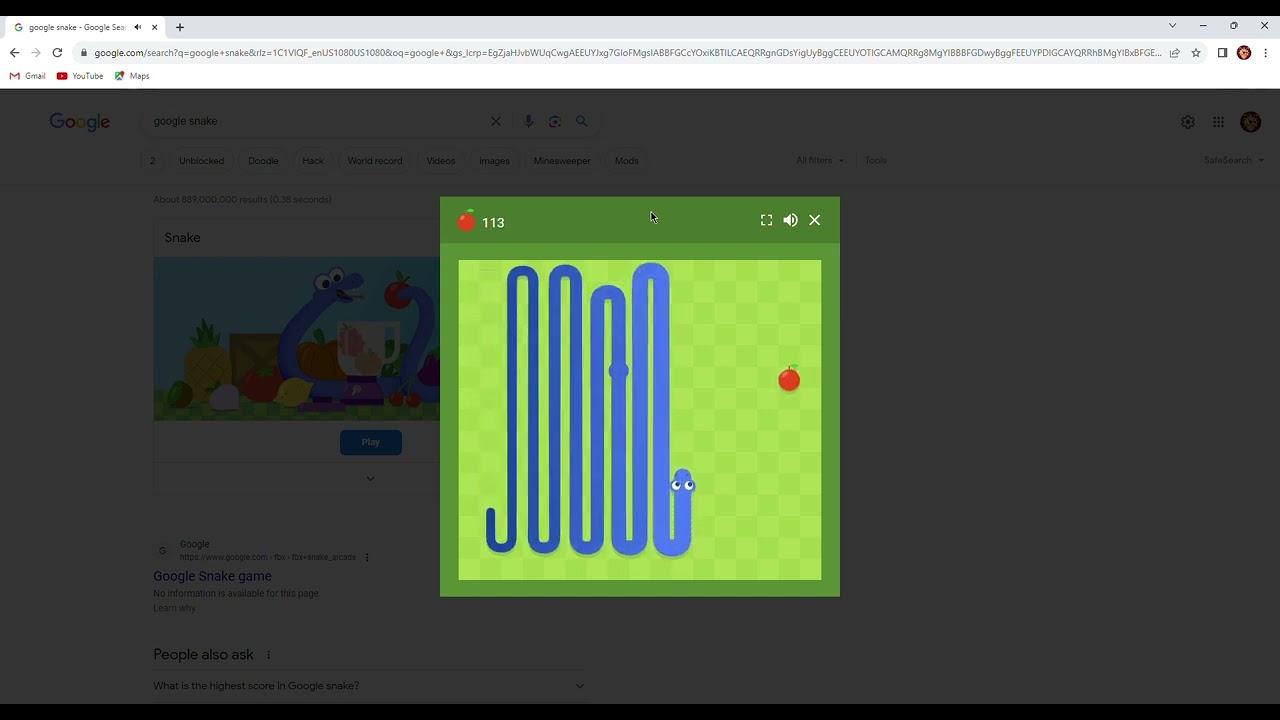1280x720 pixels.
Task: Open Google apps grid
Action: [1218, 122]
